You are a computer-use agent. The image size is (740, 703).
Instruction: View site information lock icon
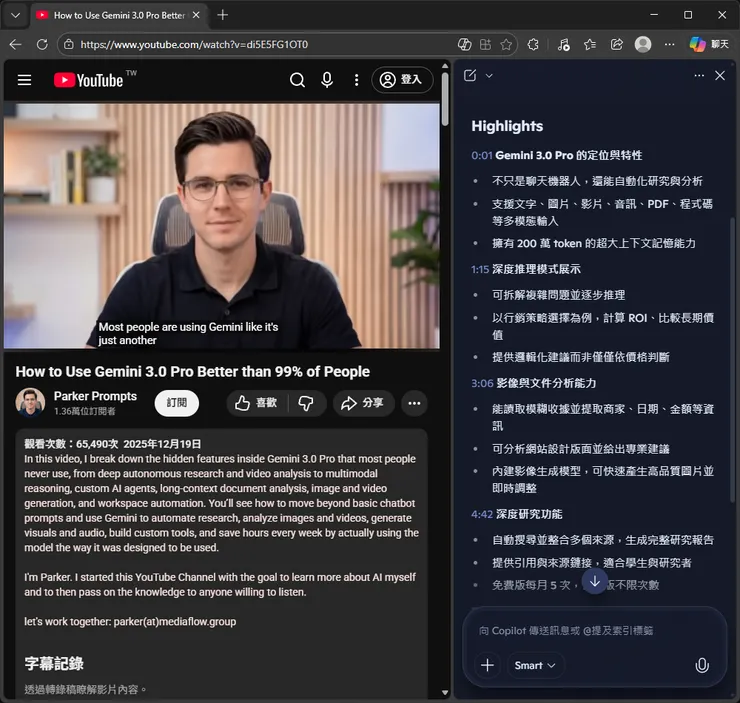[69, 44]
